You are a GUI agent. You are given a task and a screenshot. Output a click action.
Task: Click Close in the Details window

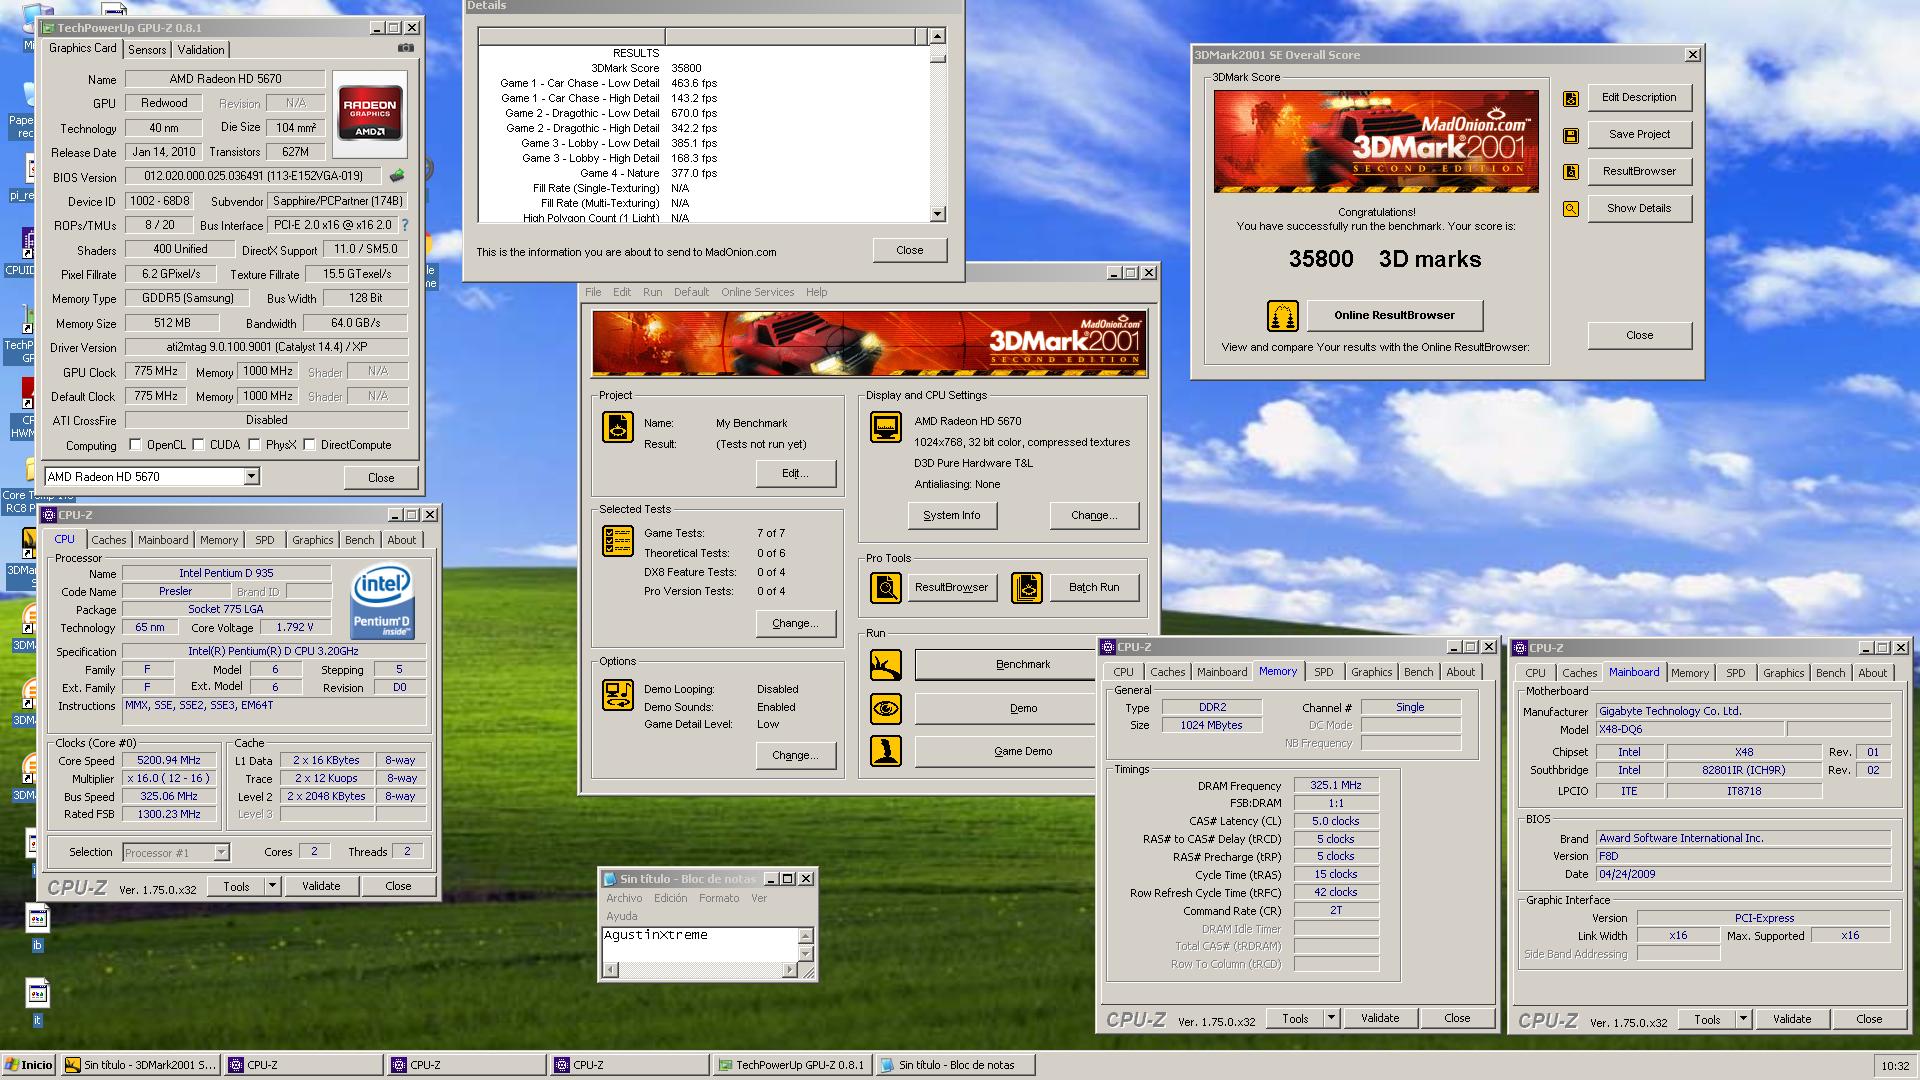pyautogui.click(x=909, y=251)
